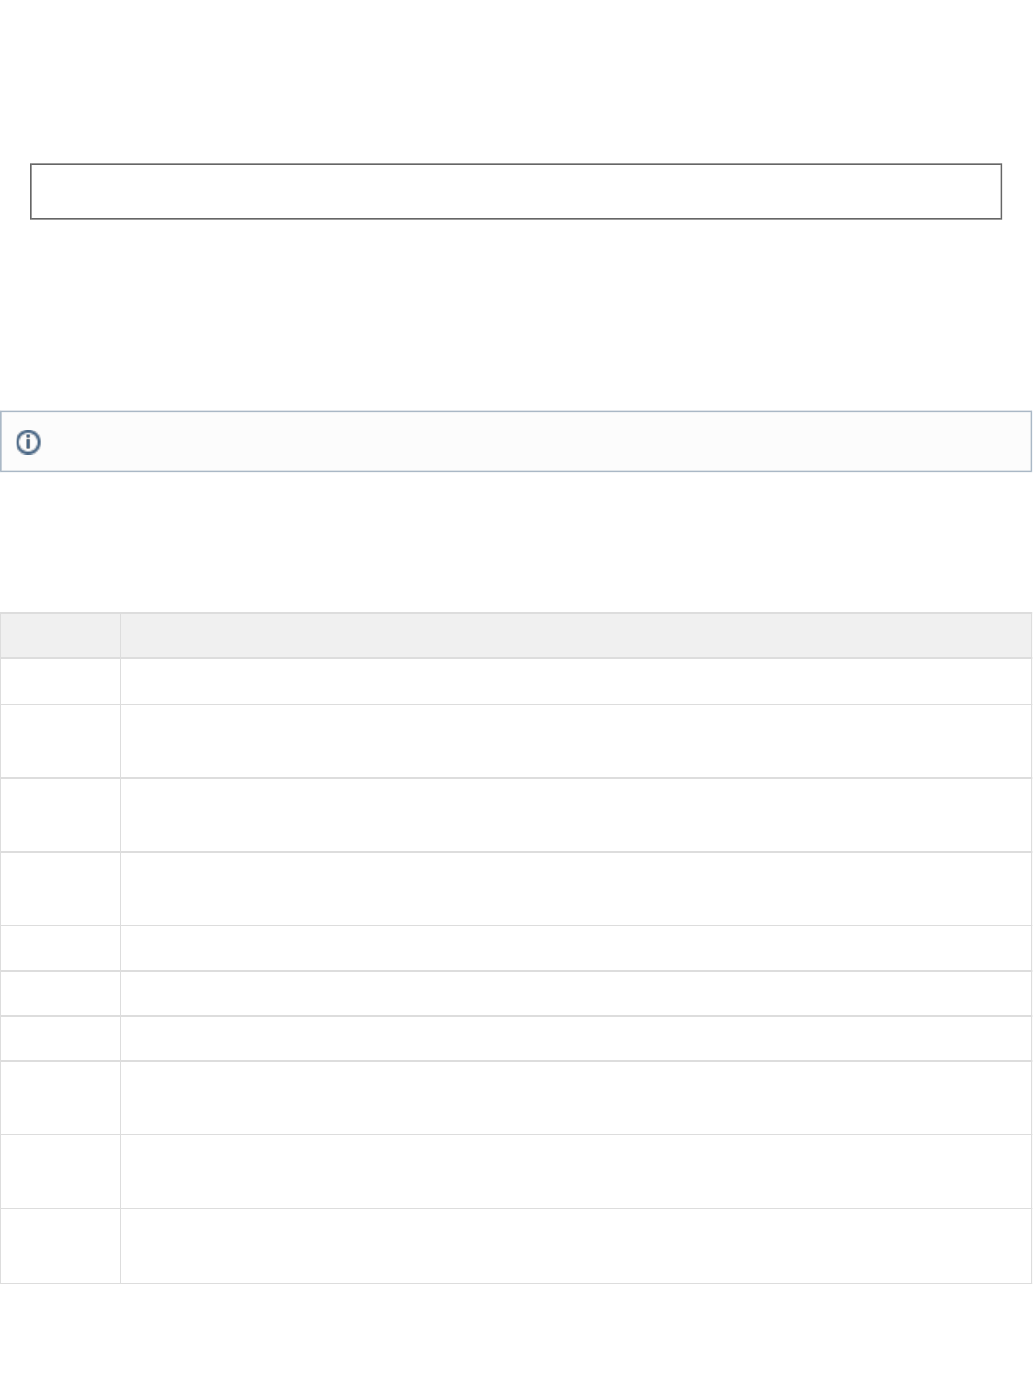Select the fourth body row's wide cell

coord(575,889)
